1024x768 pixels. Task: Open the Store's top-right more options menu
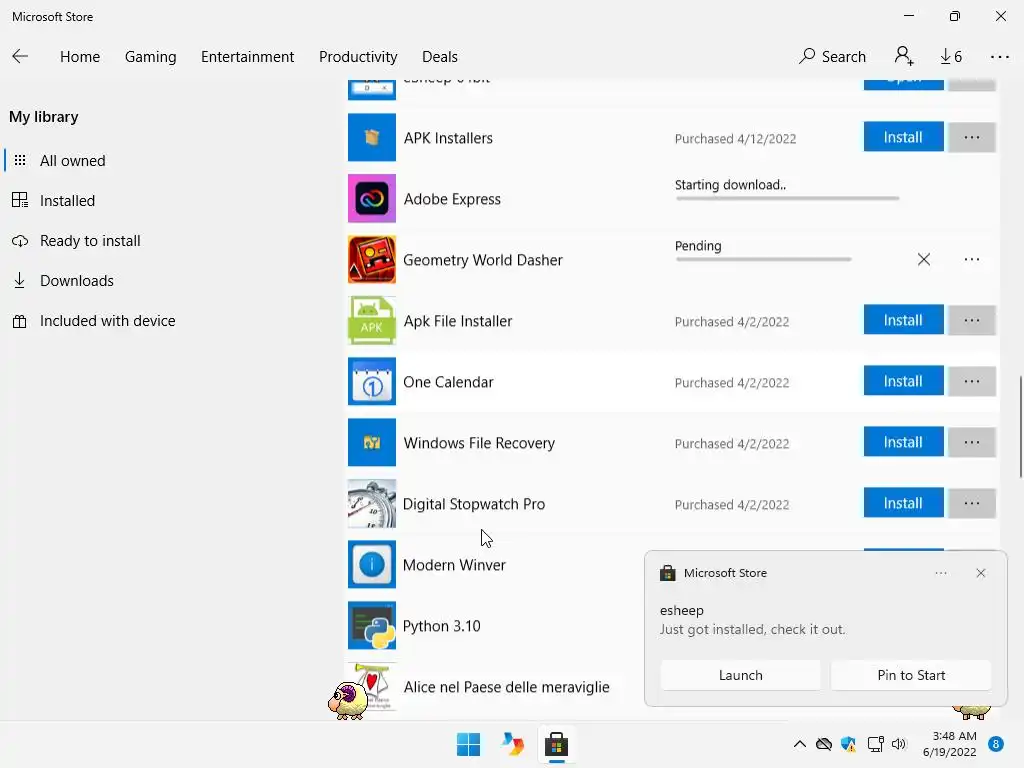coord(999,57)
